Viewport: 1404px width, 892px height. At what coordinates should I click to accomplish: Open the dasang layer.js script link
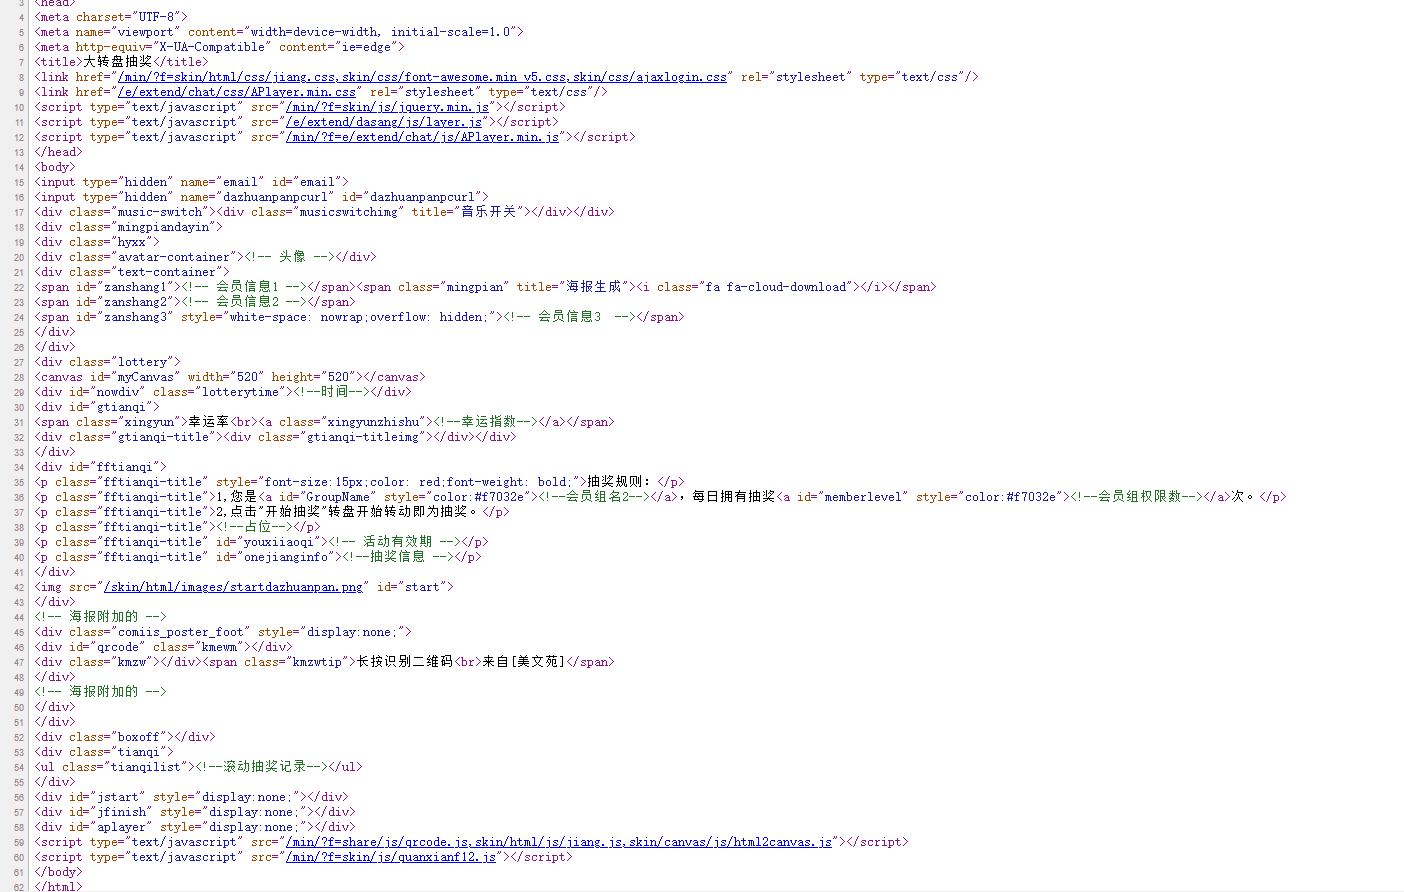click(384, 122)
